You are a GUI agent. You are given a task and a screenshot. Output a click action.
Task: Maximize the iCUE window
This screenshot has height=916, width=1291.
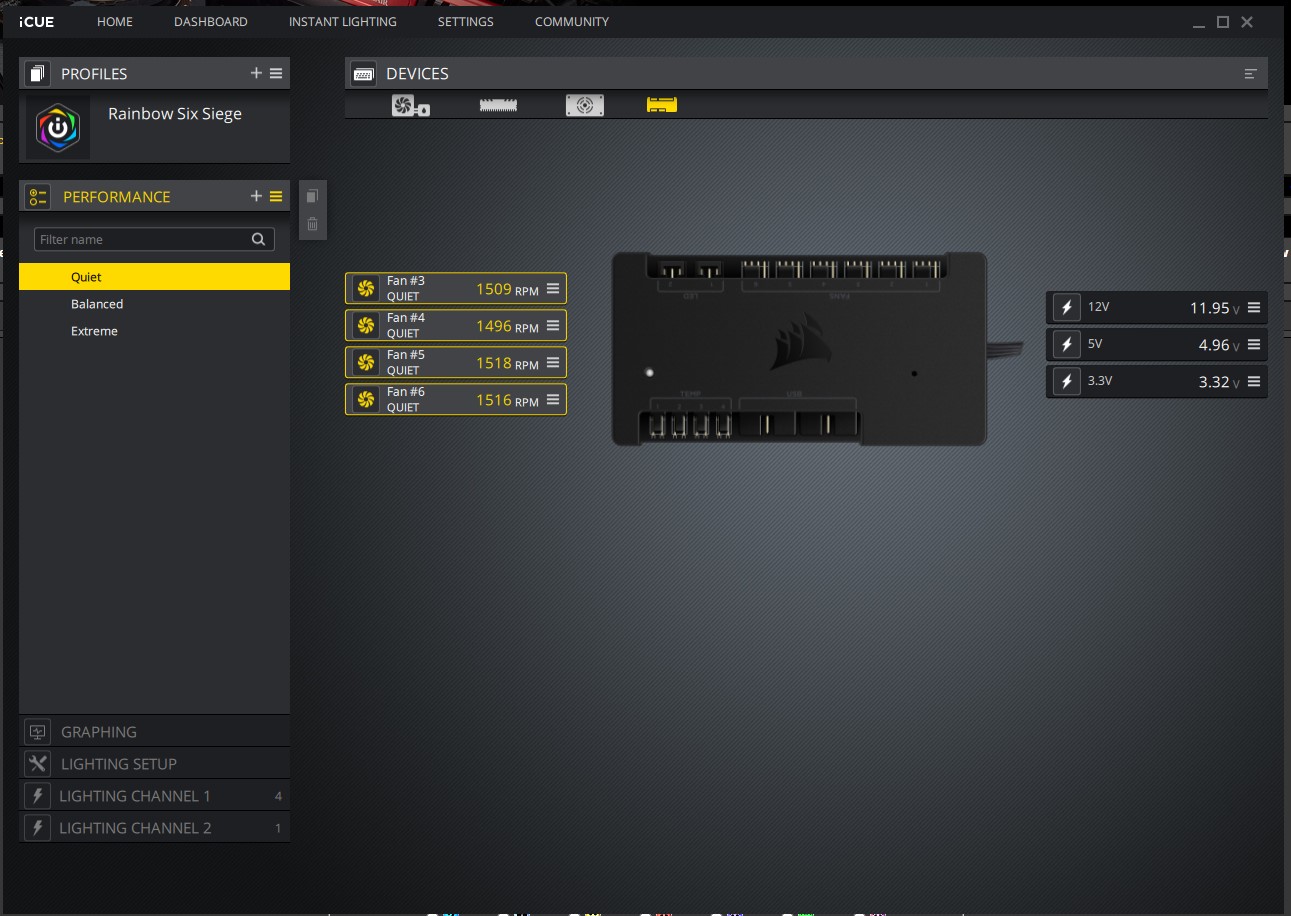click(1223, 22)
